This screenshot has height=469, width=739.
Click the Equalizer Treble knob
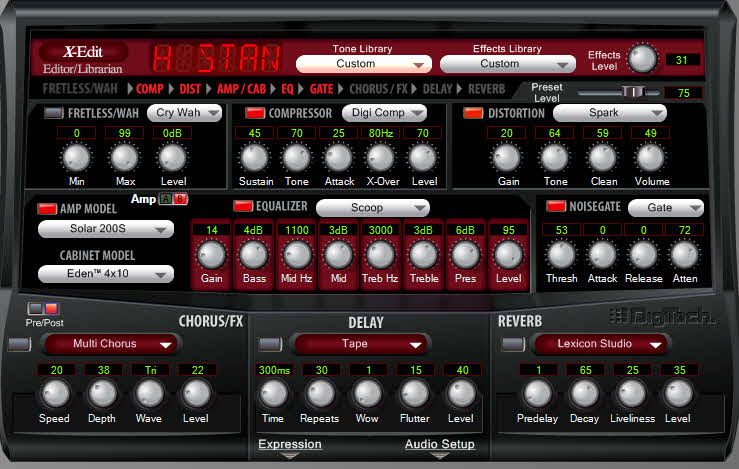click(x=423, y=255)
